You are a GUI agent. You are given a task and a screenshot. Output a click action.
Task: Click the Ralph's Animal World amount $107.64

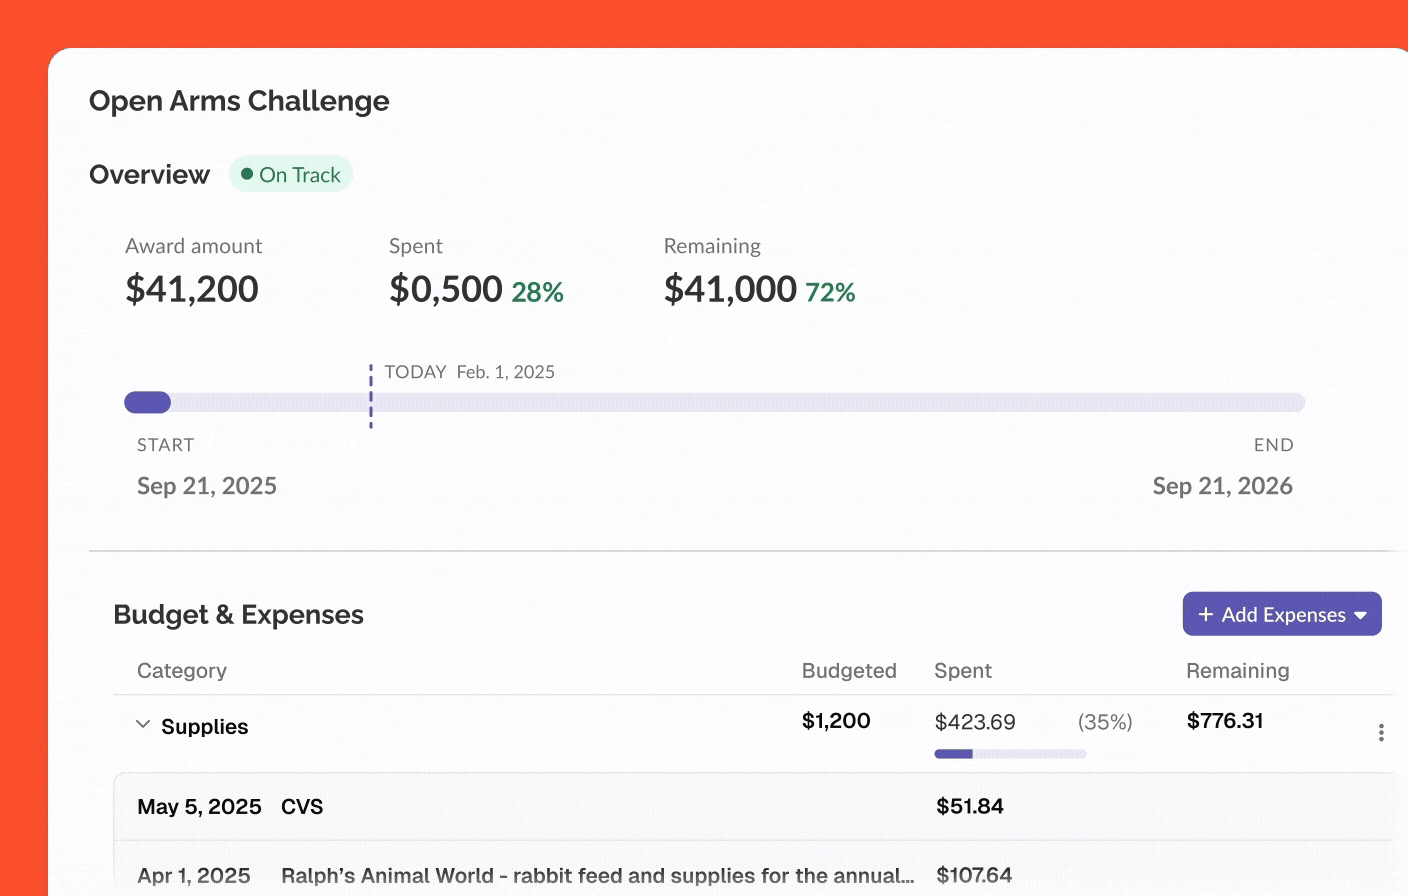click(x=974, y=875)
